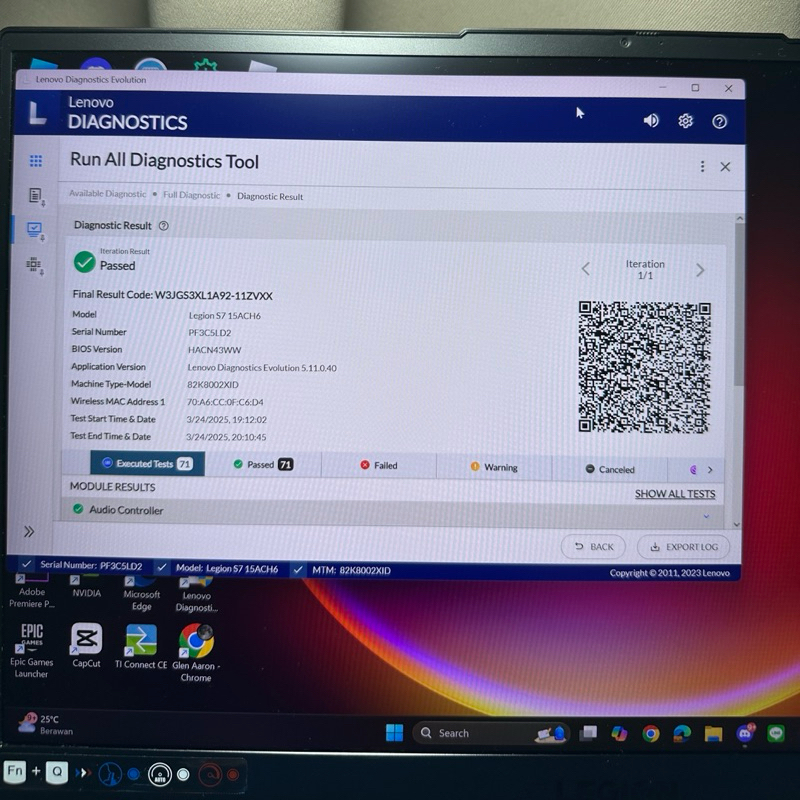
Task: Open the weather widget showing 25°C
Action: 46,724
